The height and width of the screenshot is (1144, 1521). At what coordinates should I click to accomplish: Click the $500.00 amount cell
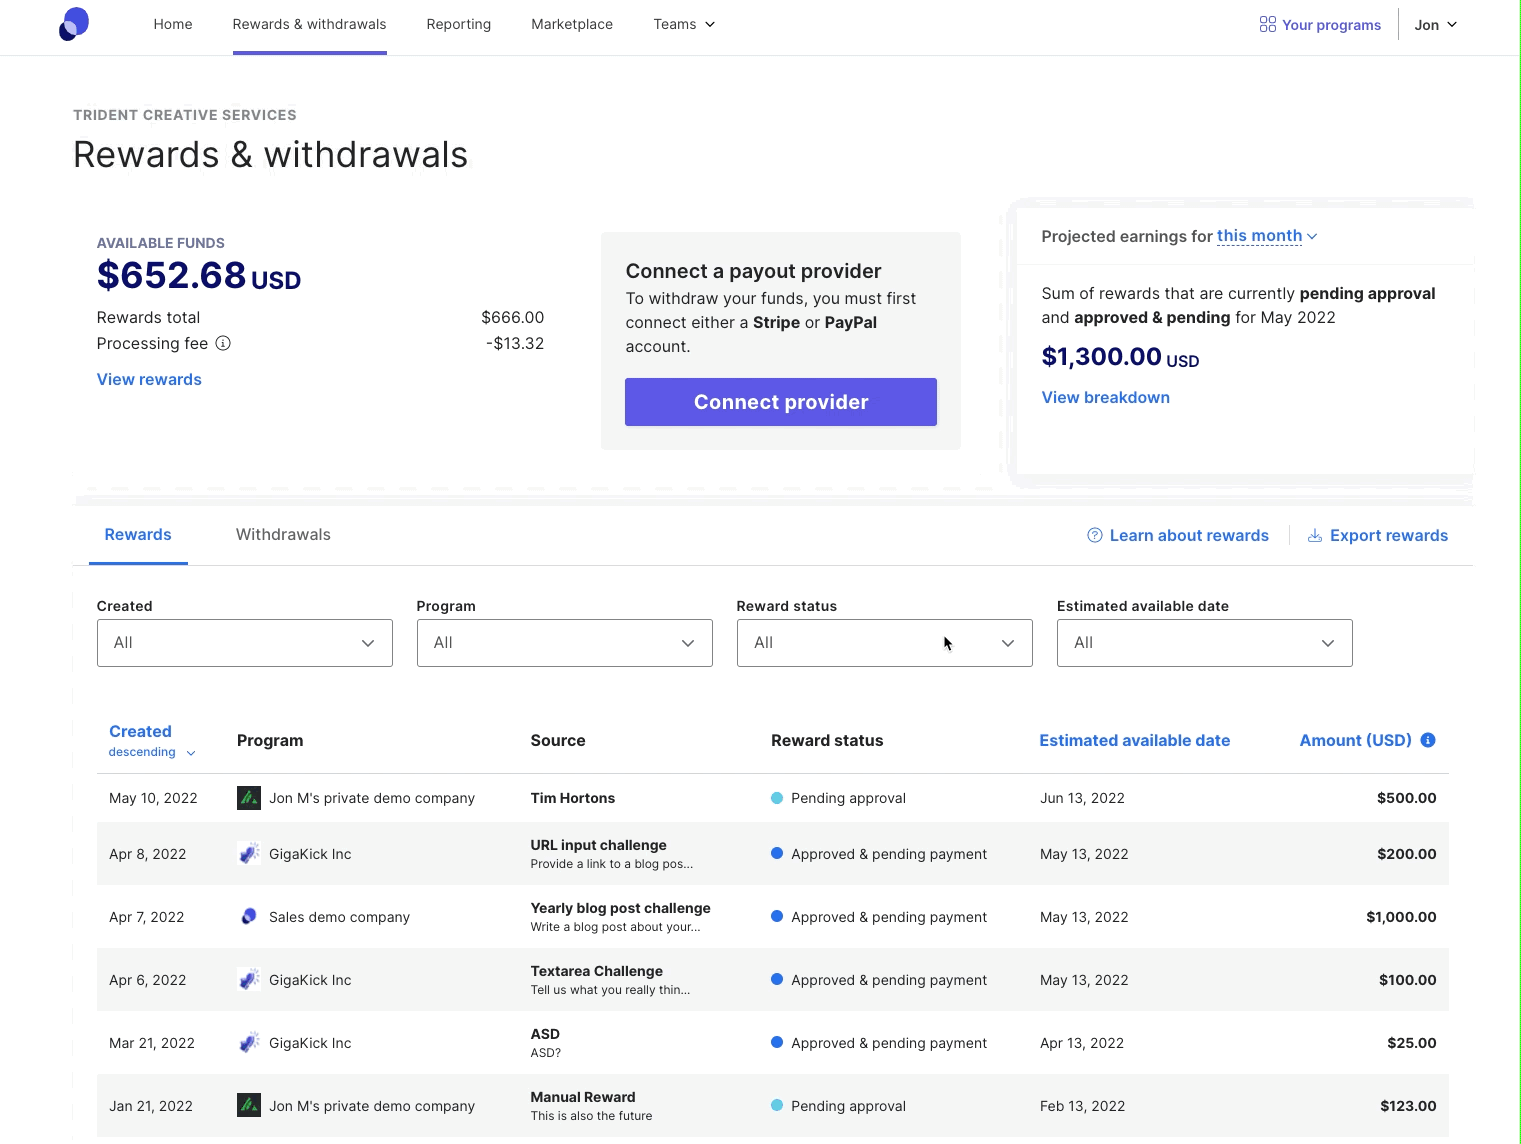pos(1407,798)
